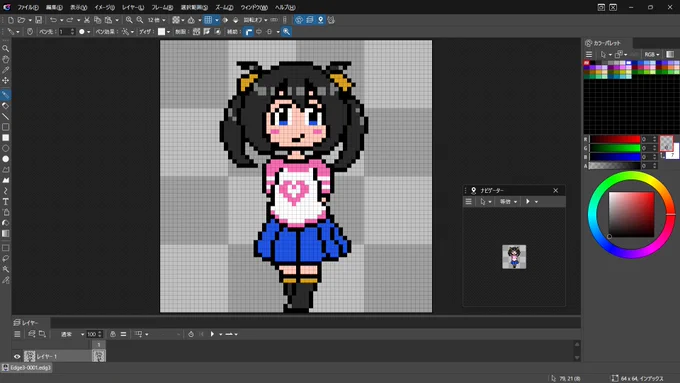This screenshot has height=383, width=680.
Task: Select the move tool with four arrows
Action: click(6, 81)
